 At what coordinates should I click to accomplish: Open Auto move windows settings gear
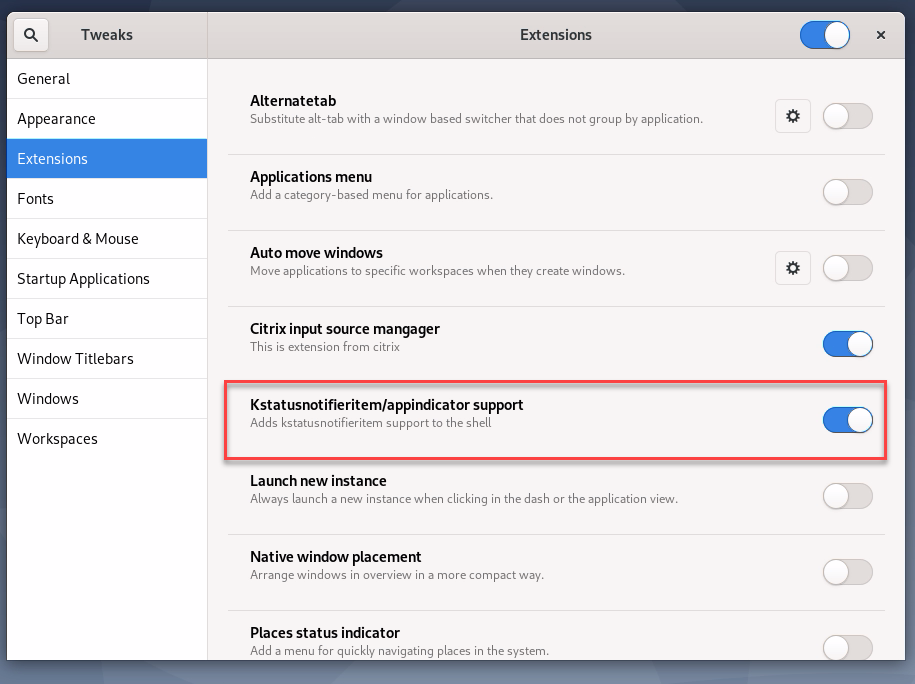click(x=792, y=268)
